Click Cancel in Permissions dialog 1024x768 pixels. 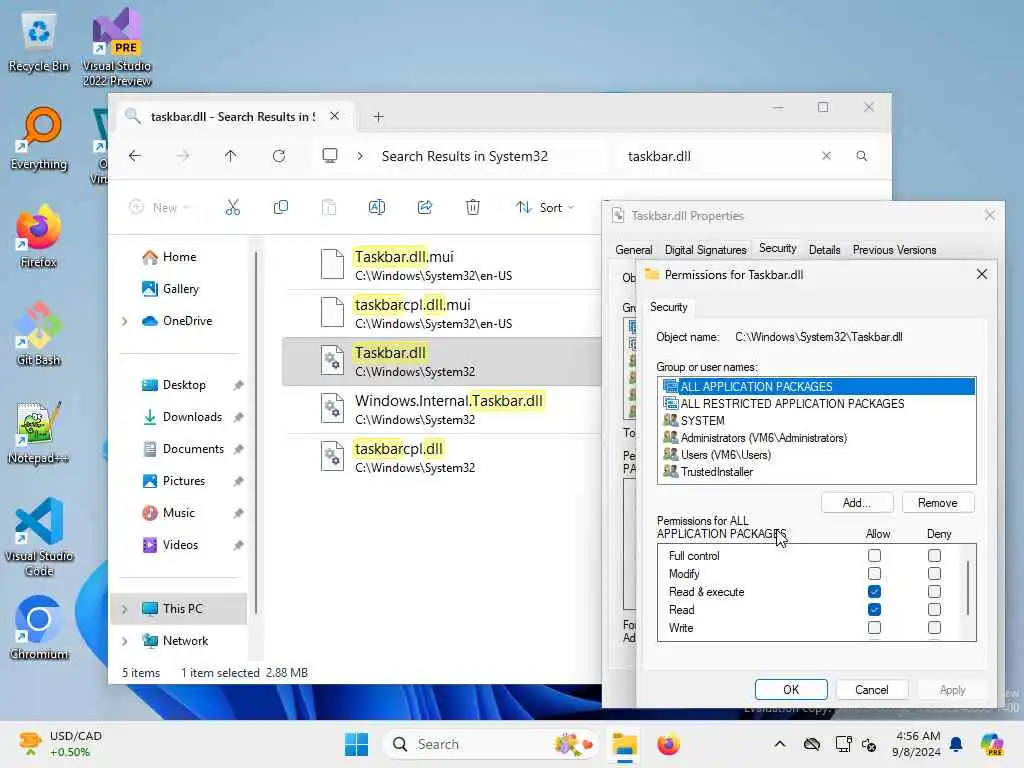pyautogui.click(x=871, y=690)
